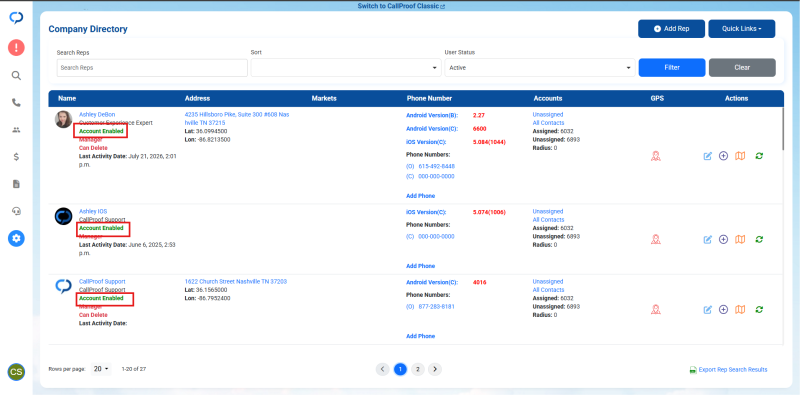The height and width of the screenshot is (395, 800).
Task: Open the Ashley DeBon name link
Action: (x=97, y=114)
